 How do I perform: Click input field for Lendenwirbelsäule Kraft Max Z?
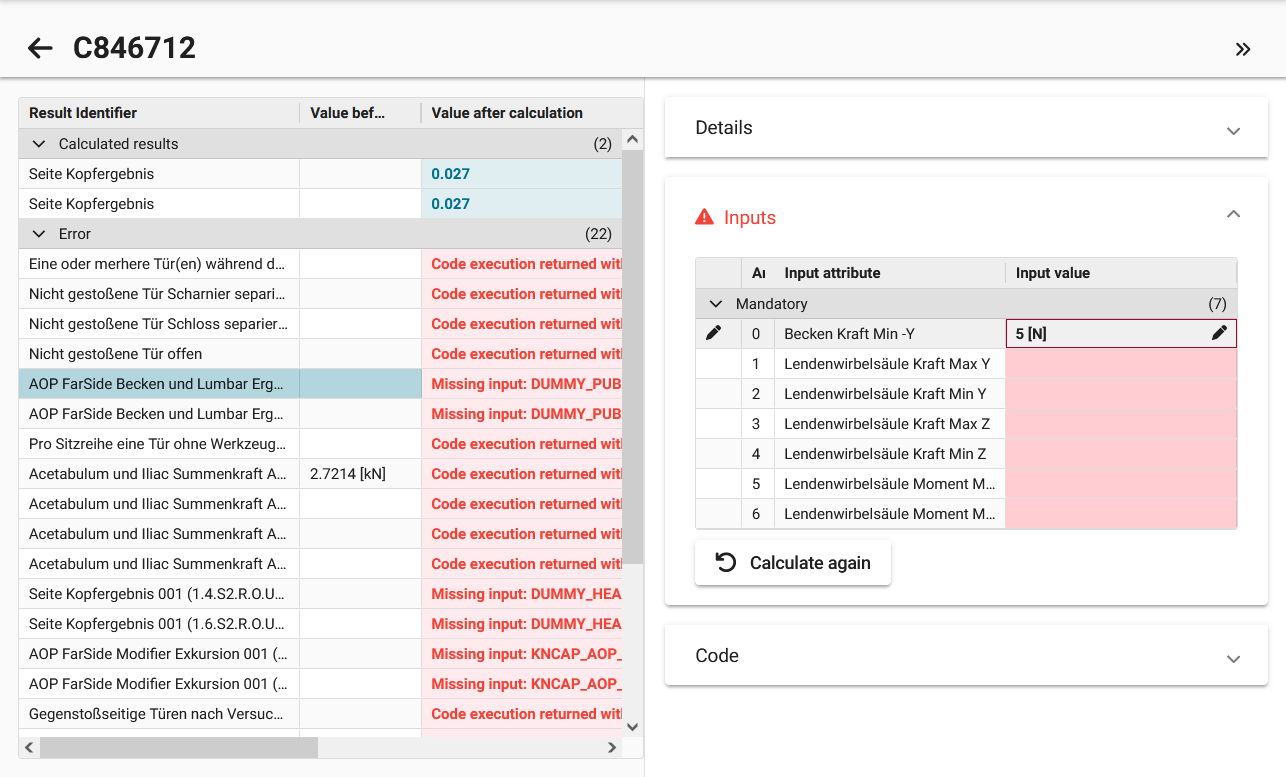(x=1121, y=424)
